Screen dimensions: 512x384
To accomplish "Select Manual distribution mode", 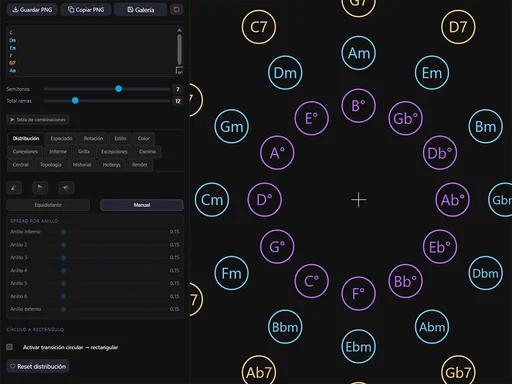I will [x=142, y=205].
